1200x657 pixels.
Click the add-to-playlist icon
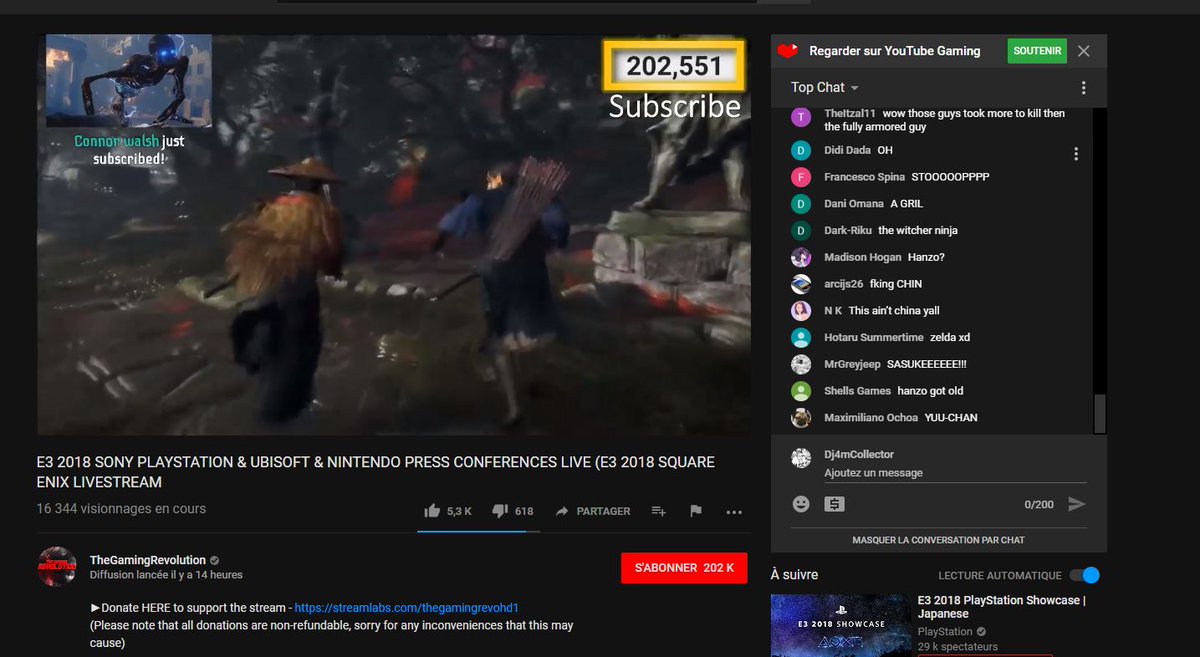(658, 511)
